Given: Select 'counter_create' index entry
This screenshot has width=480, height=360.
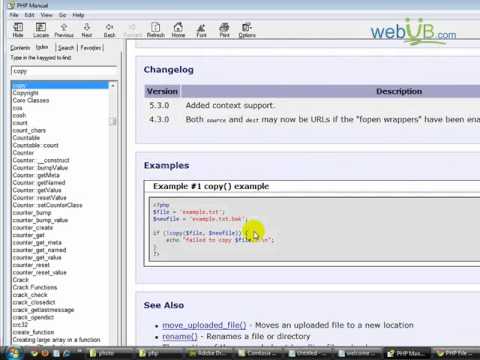Looking at the screenshot, I should (x=33, y=228).
